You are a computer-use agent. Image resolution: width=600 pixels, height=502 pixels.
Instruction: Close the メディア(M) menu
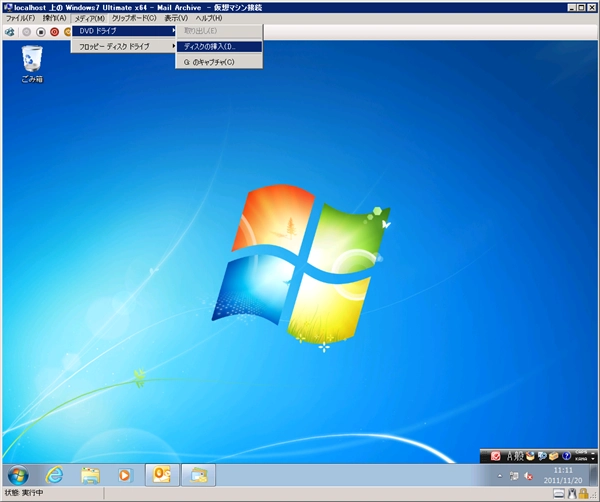(90, 18)
